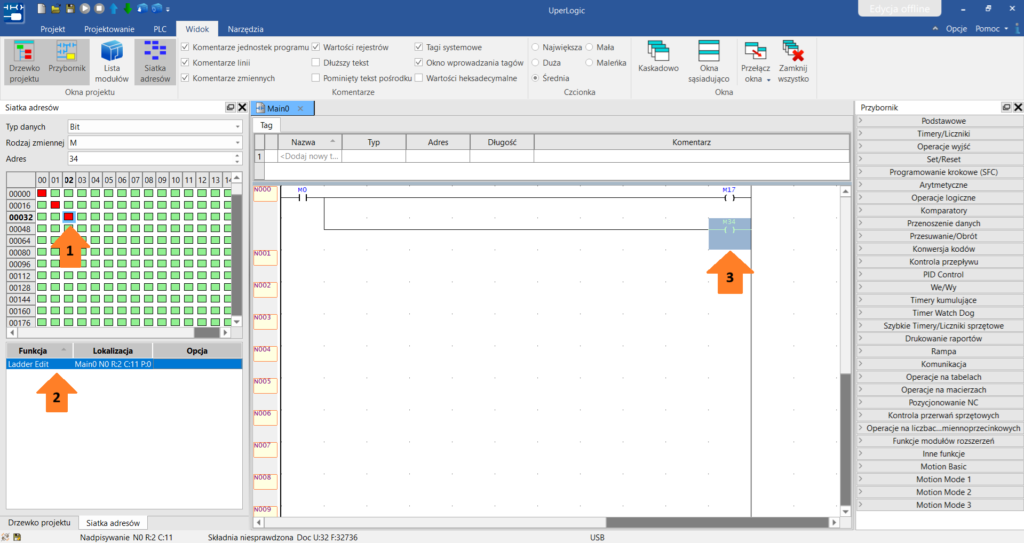Float the Siatka adresów panel
The image size is (1024, 543).
pyautogui.click(x=230, y=107)
